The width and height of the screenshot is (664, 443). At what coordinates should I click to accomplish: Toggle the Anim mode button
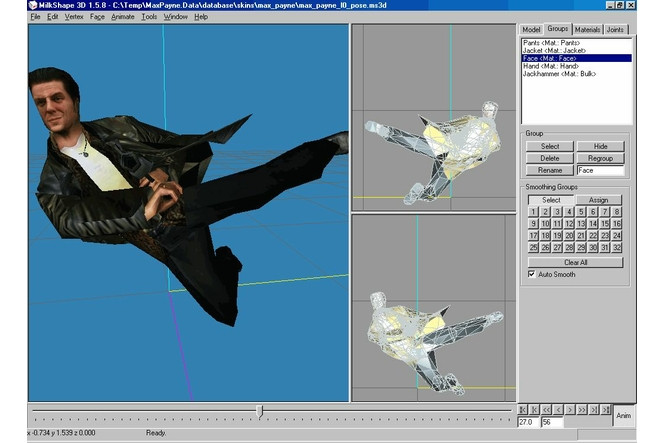(623, 415)
